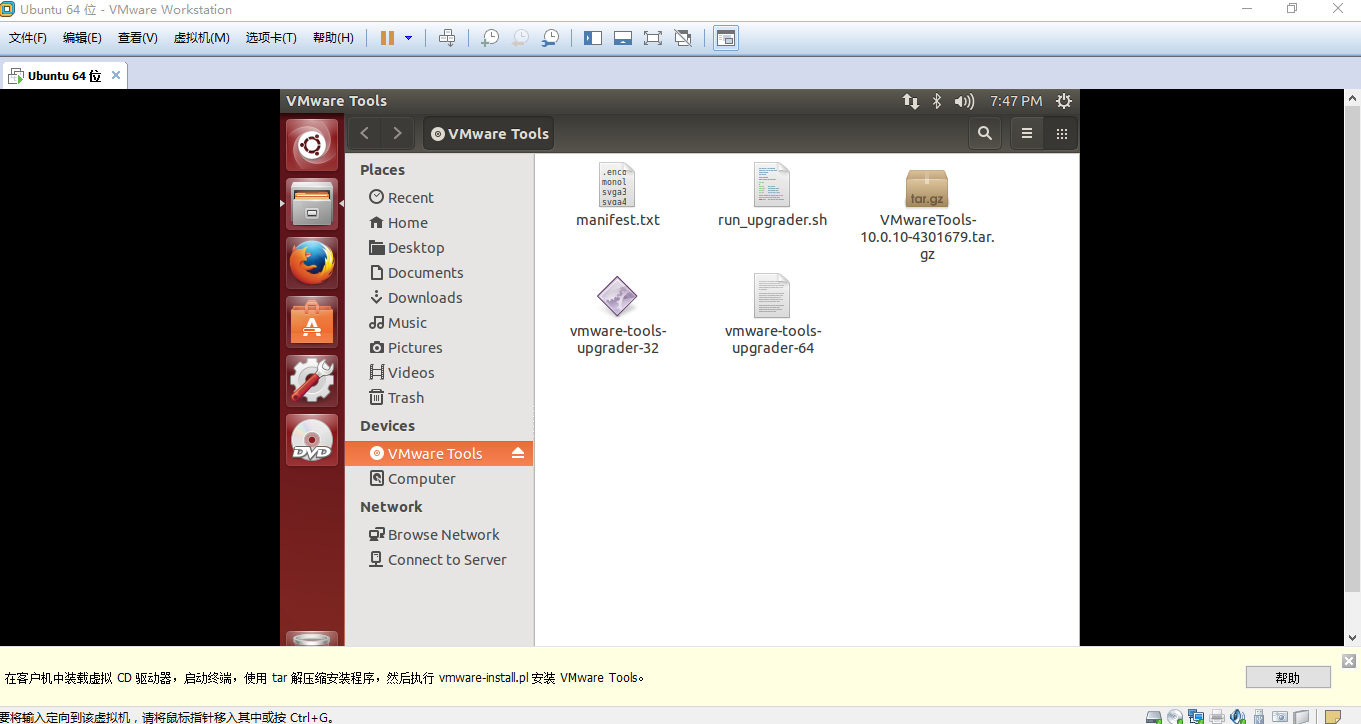Go back in file manager
Screen dimensions: 1361x724
[x=365, y=133]
